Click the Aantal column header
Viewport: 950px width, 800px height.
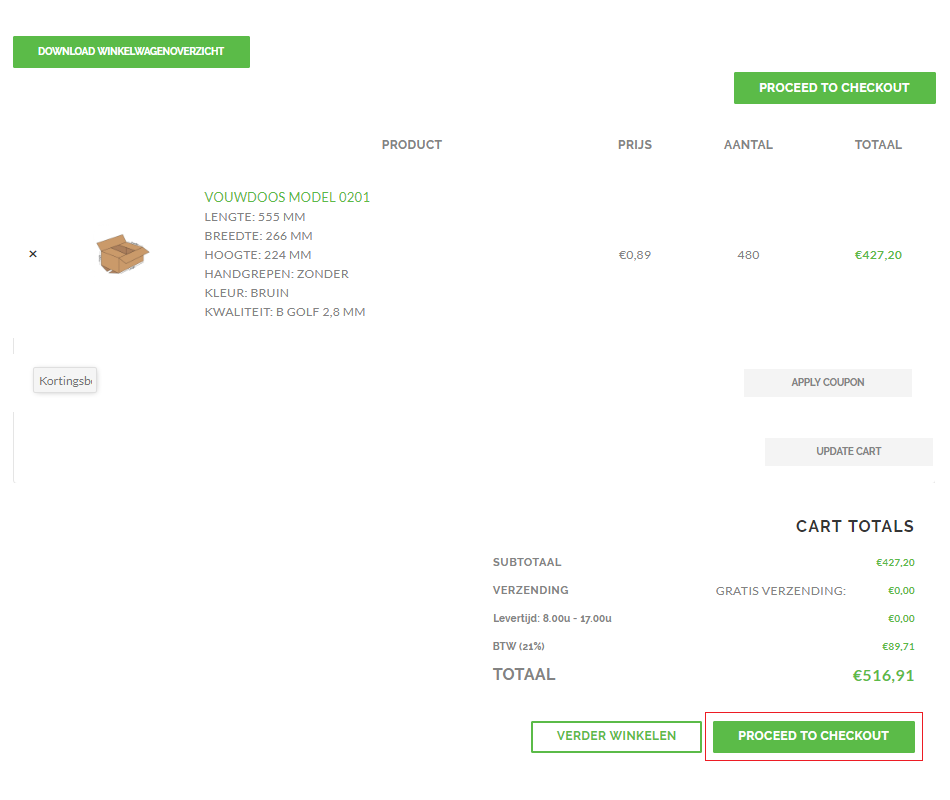(748, 145)
